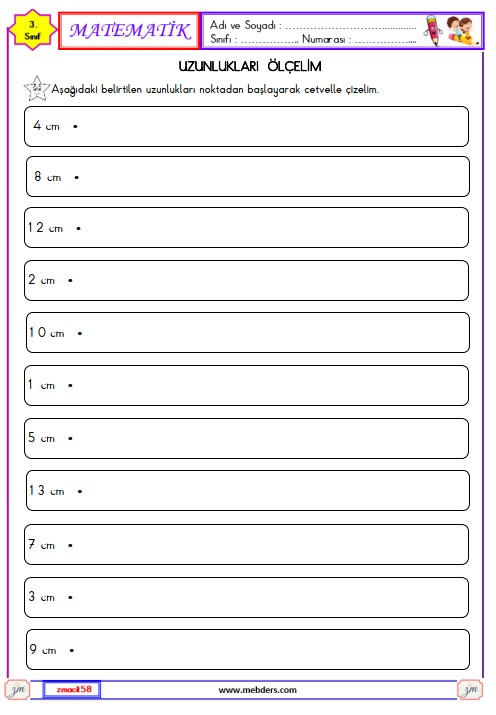Click the two children illustration
This screenshot has height=715, width=496.
coord(461,30)
